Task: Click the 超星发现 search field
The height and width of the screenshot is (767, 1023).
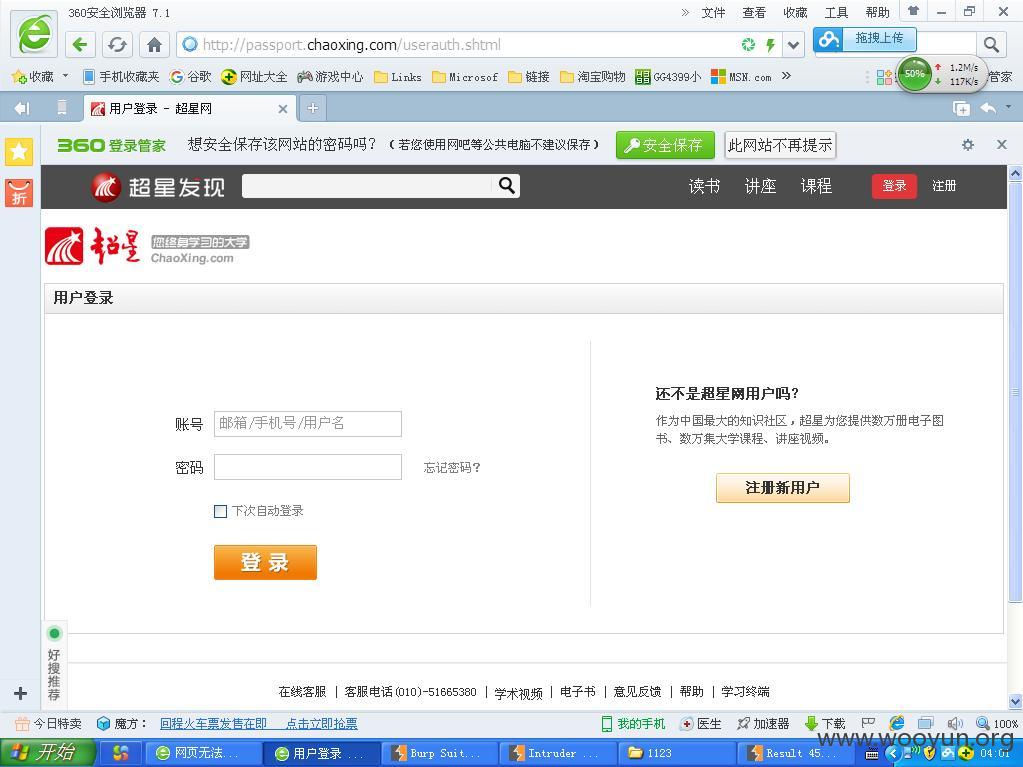Action: tap(367, 186)
